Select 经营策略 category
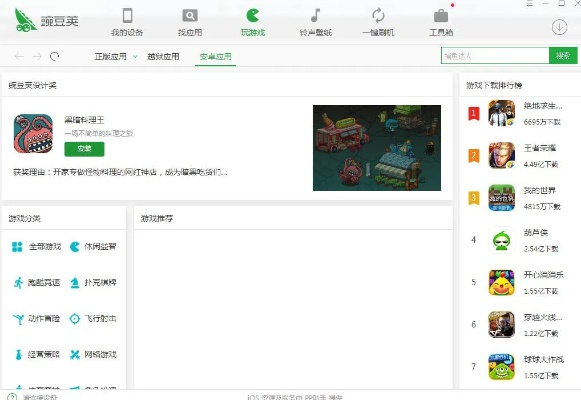This screenshot has height=400, width=581. tap(36, 354)
